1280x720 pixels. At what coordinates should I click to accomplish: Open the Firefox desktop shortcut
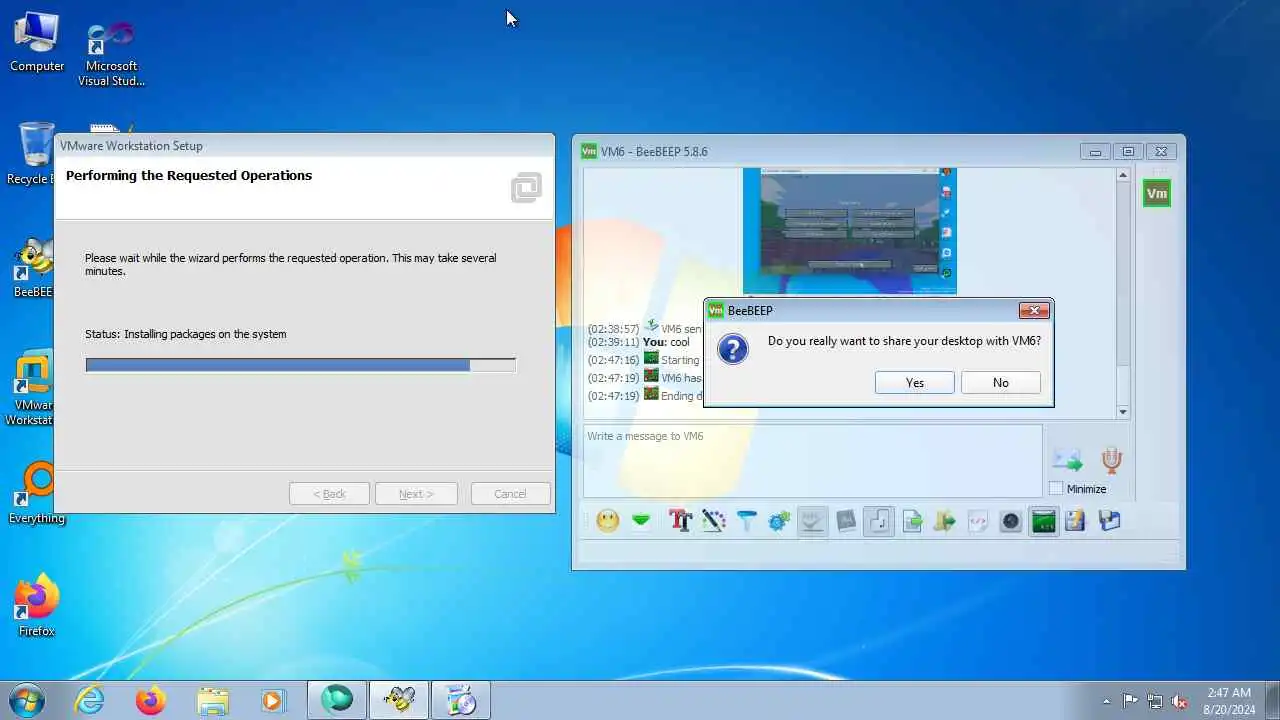click(x=36, y=606)
